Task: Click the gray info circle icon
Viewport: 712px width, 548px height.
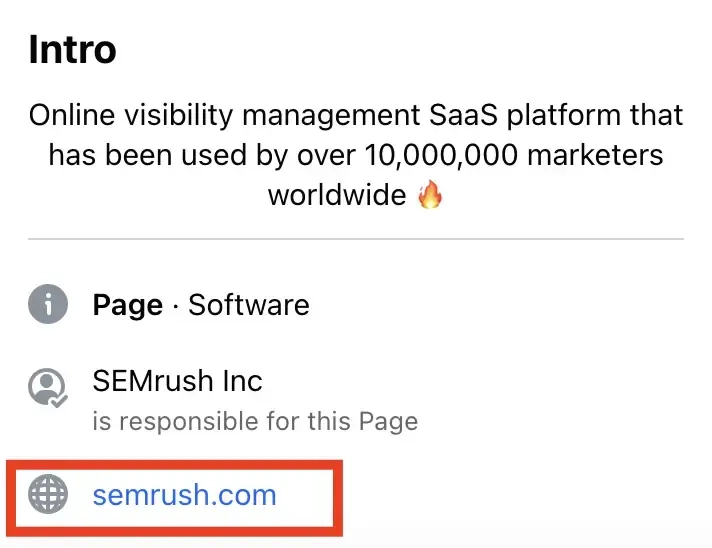Action: [x=48, y=304]
